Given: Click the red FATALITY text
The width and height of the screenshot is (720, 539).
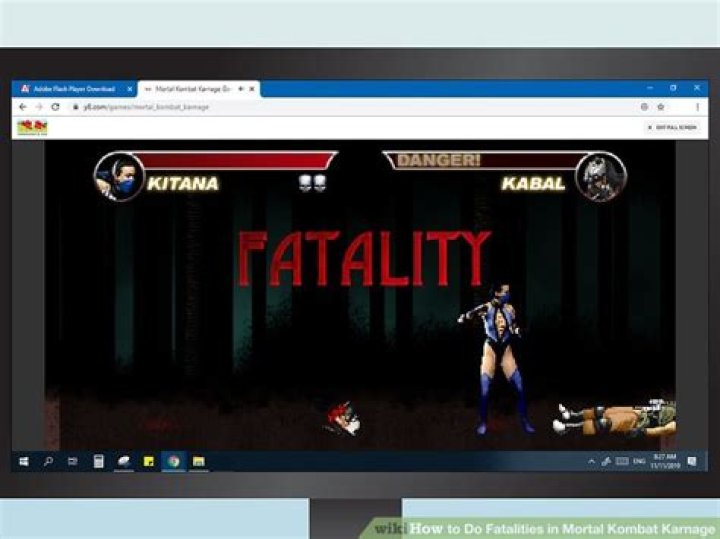Looking at the screenshot, I should 365,258.
